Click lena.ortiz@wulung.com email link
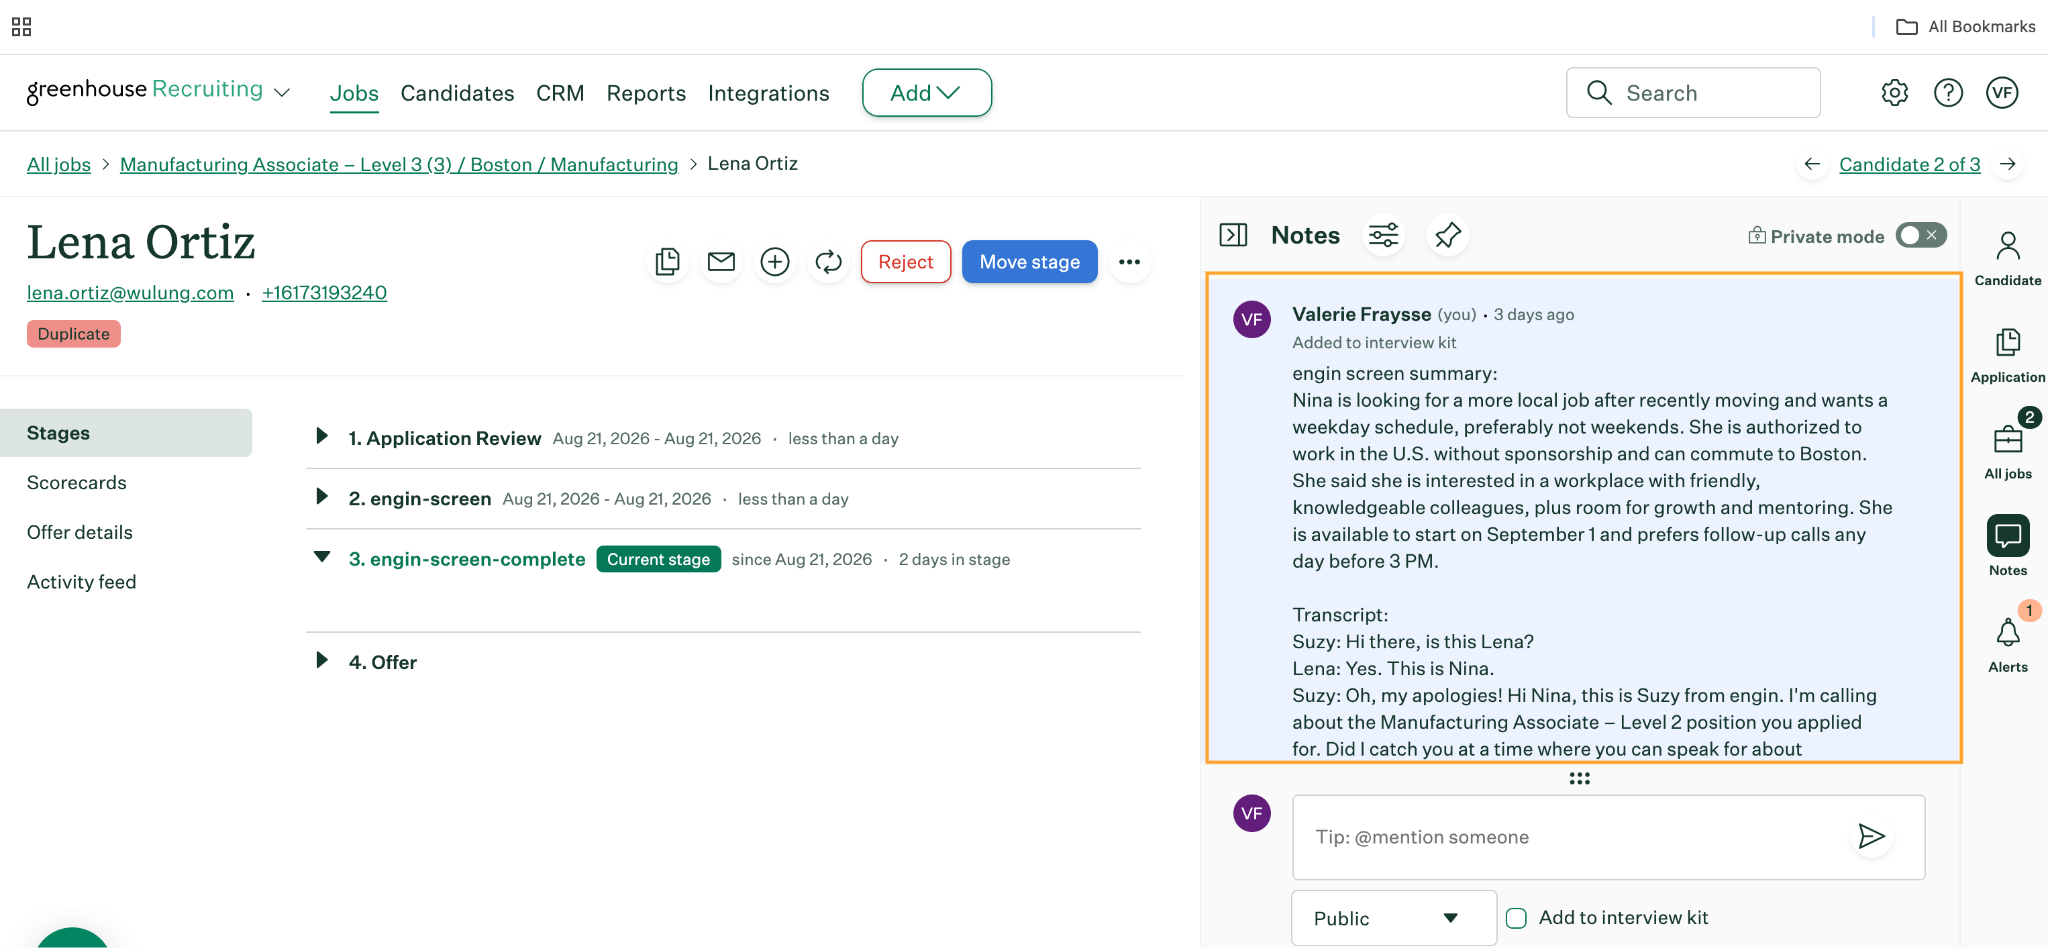The height and width of the screenshot is (948, 2048). [130, 293]
